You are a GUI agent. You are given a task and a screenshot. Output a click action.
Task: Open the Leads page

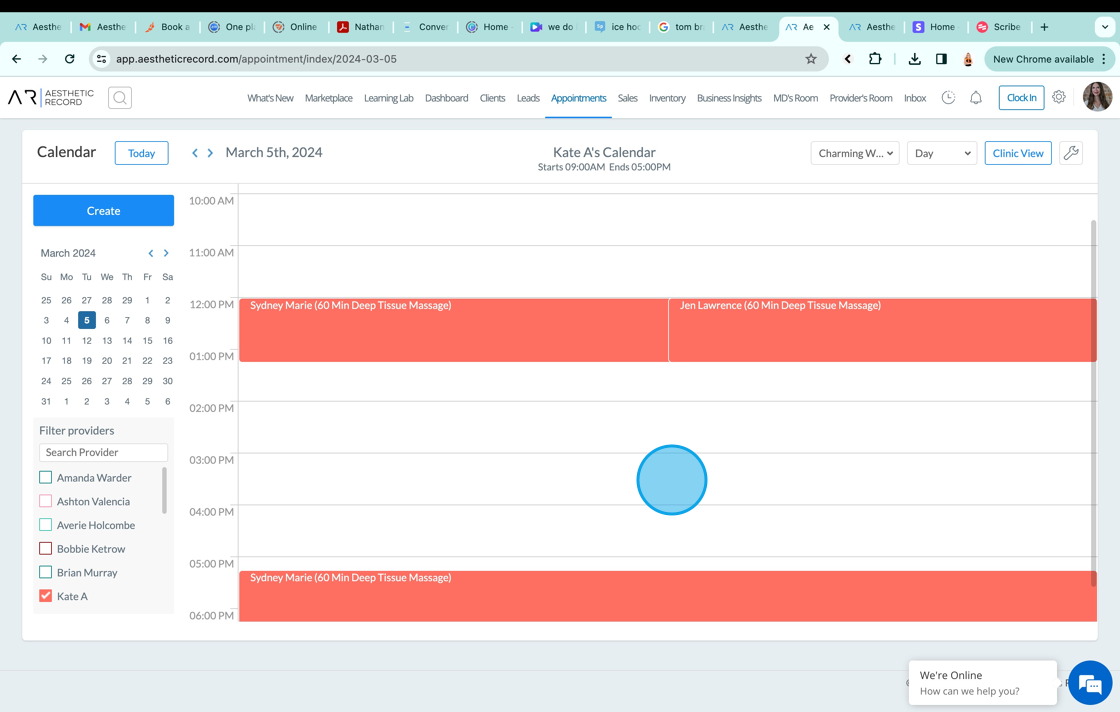click(528, 98)
